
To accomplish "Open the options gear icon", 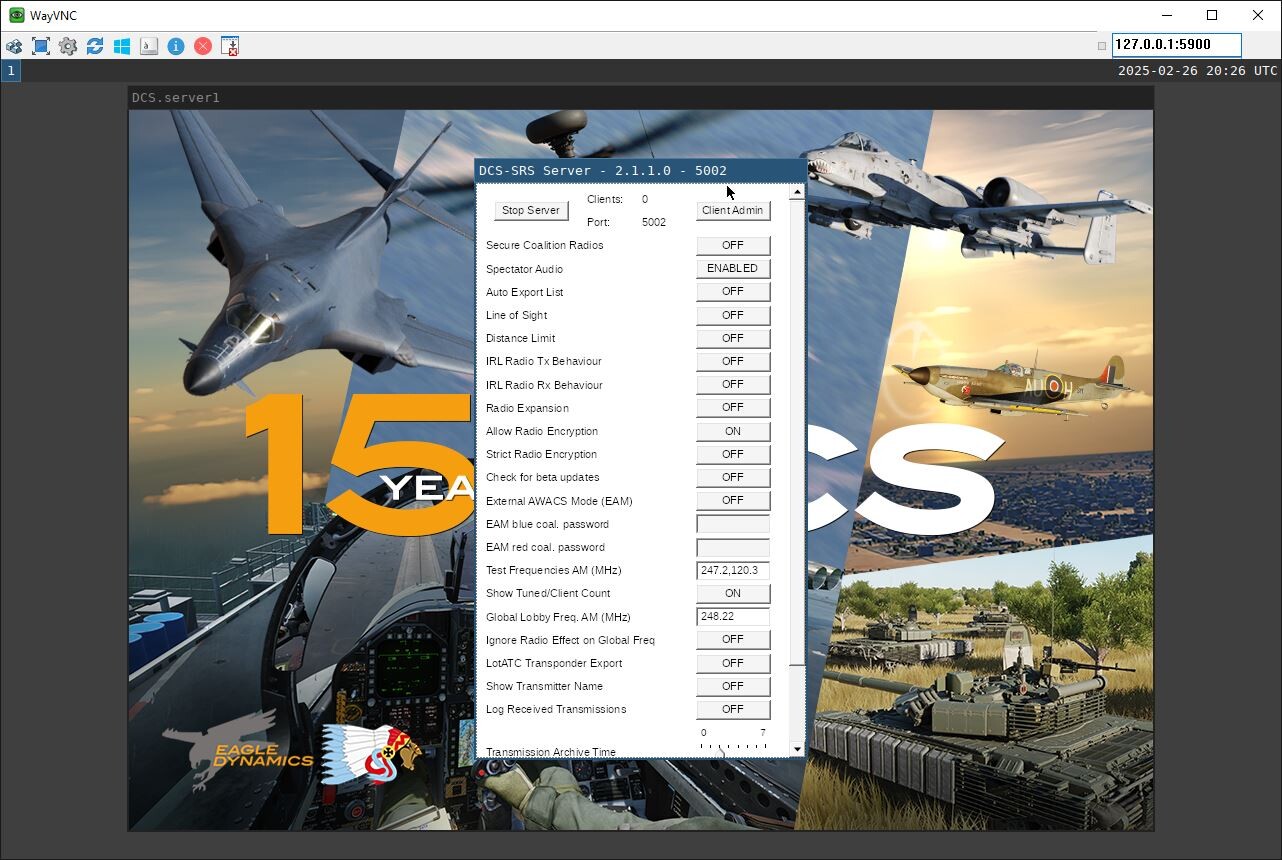I will 68,46.
